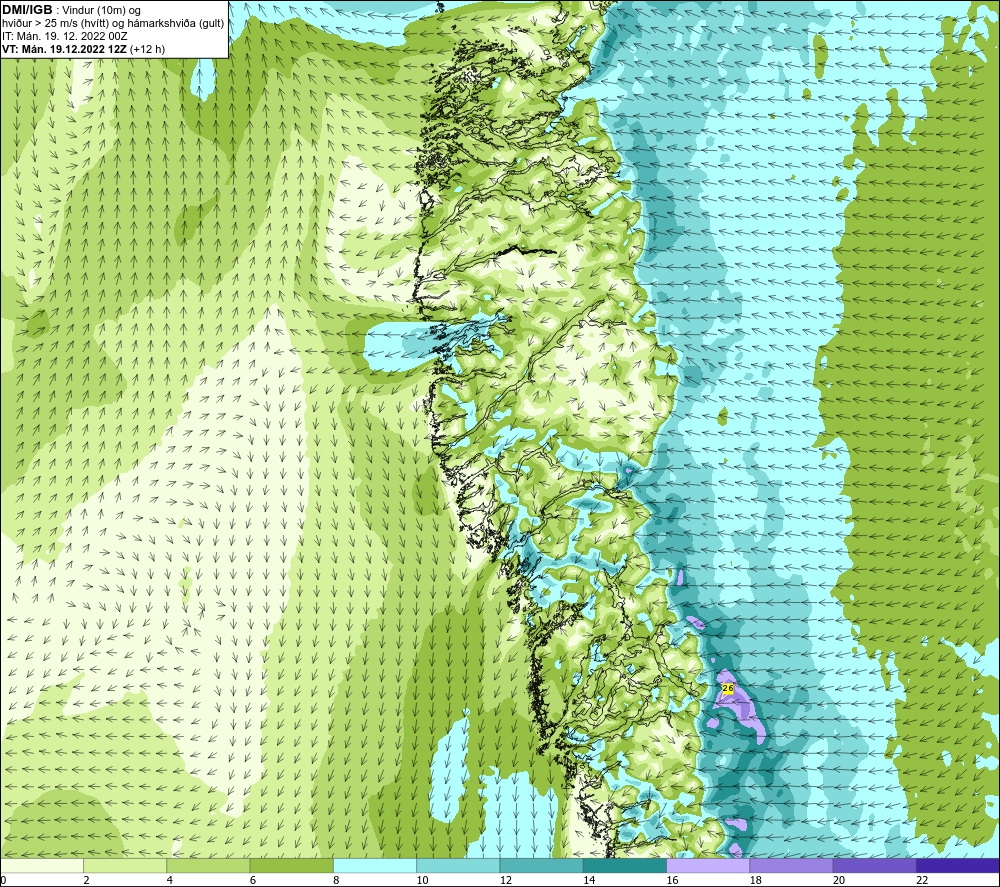1000x887 pixels.
Task: Click the 'Vindur (10m) og' label
Action: [102, 11]
